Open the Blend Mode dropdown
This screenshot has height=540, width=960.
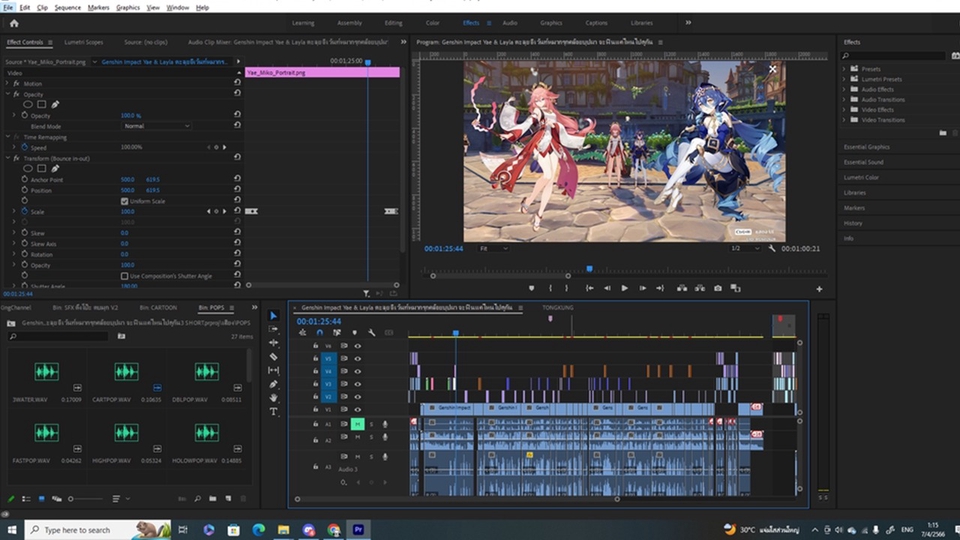(x=155, y=127)
